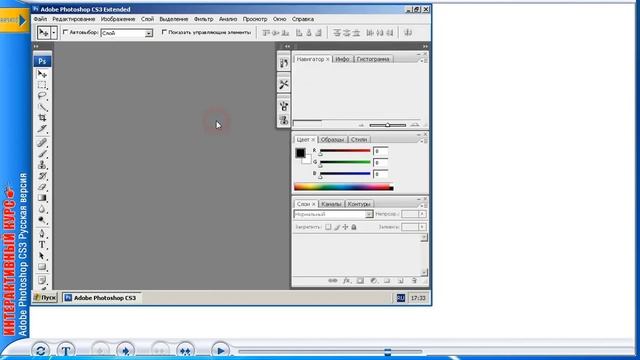Collapse panels with right double-arrow
Screen dimensions: 640x360
click(425, 47)
